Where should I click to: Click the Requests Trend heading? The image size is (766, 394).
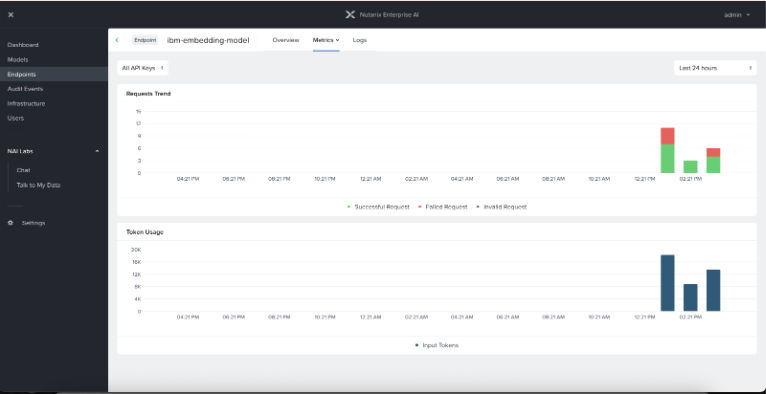[x=149, y=94]
